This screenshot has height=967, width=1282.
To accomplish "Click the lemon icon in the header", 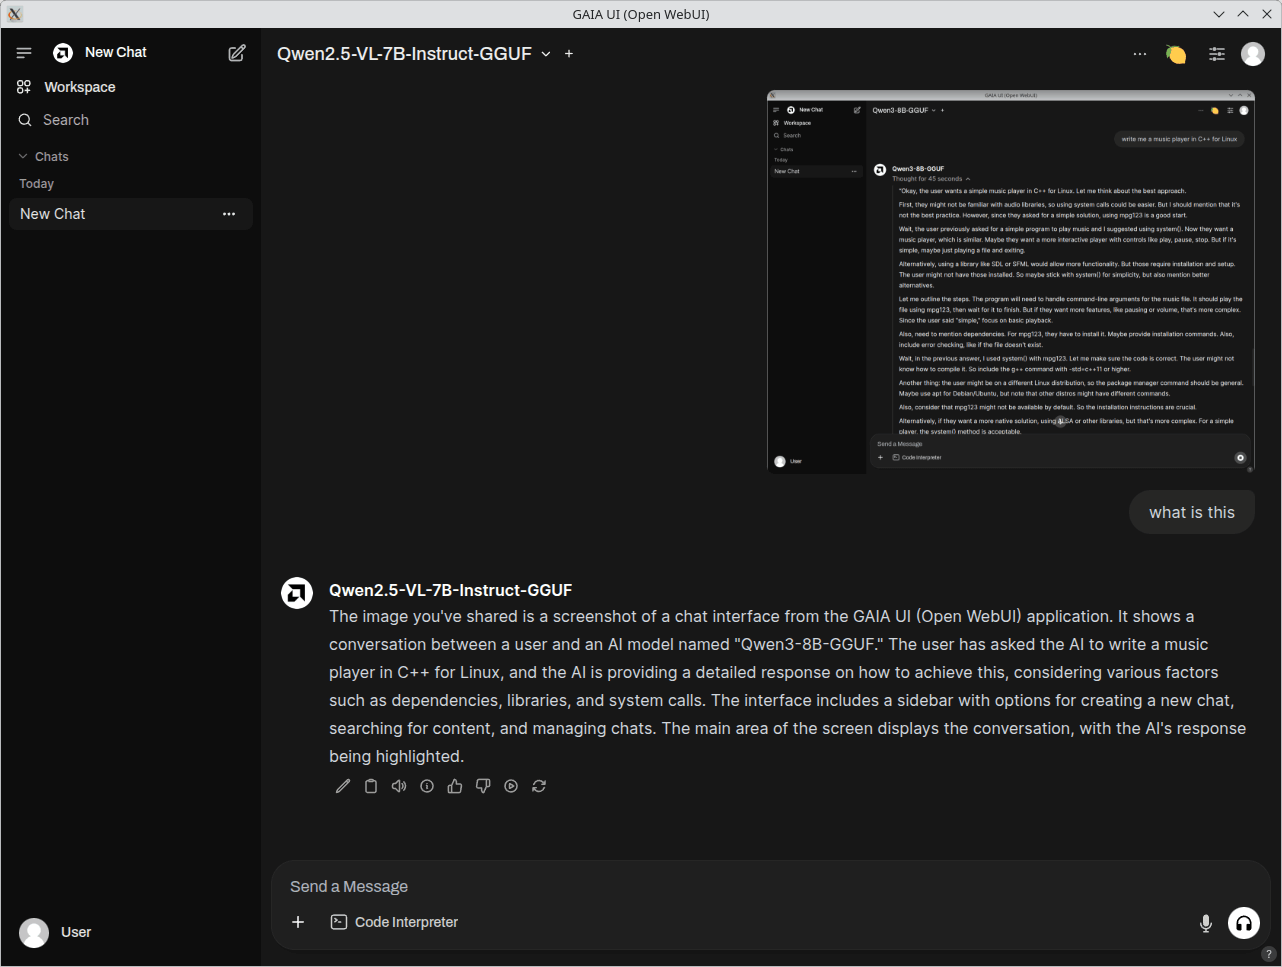I will (1176, 54).
